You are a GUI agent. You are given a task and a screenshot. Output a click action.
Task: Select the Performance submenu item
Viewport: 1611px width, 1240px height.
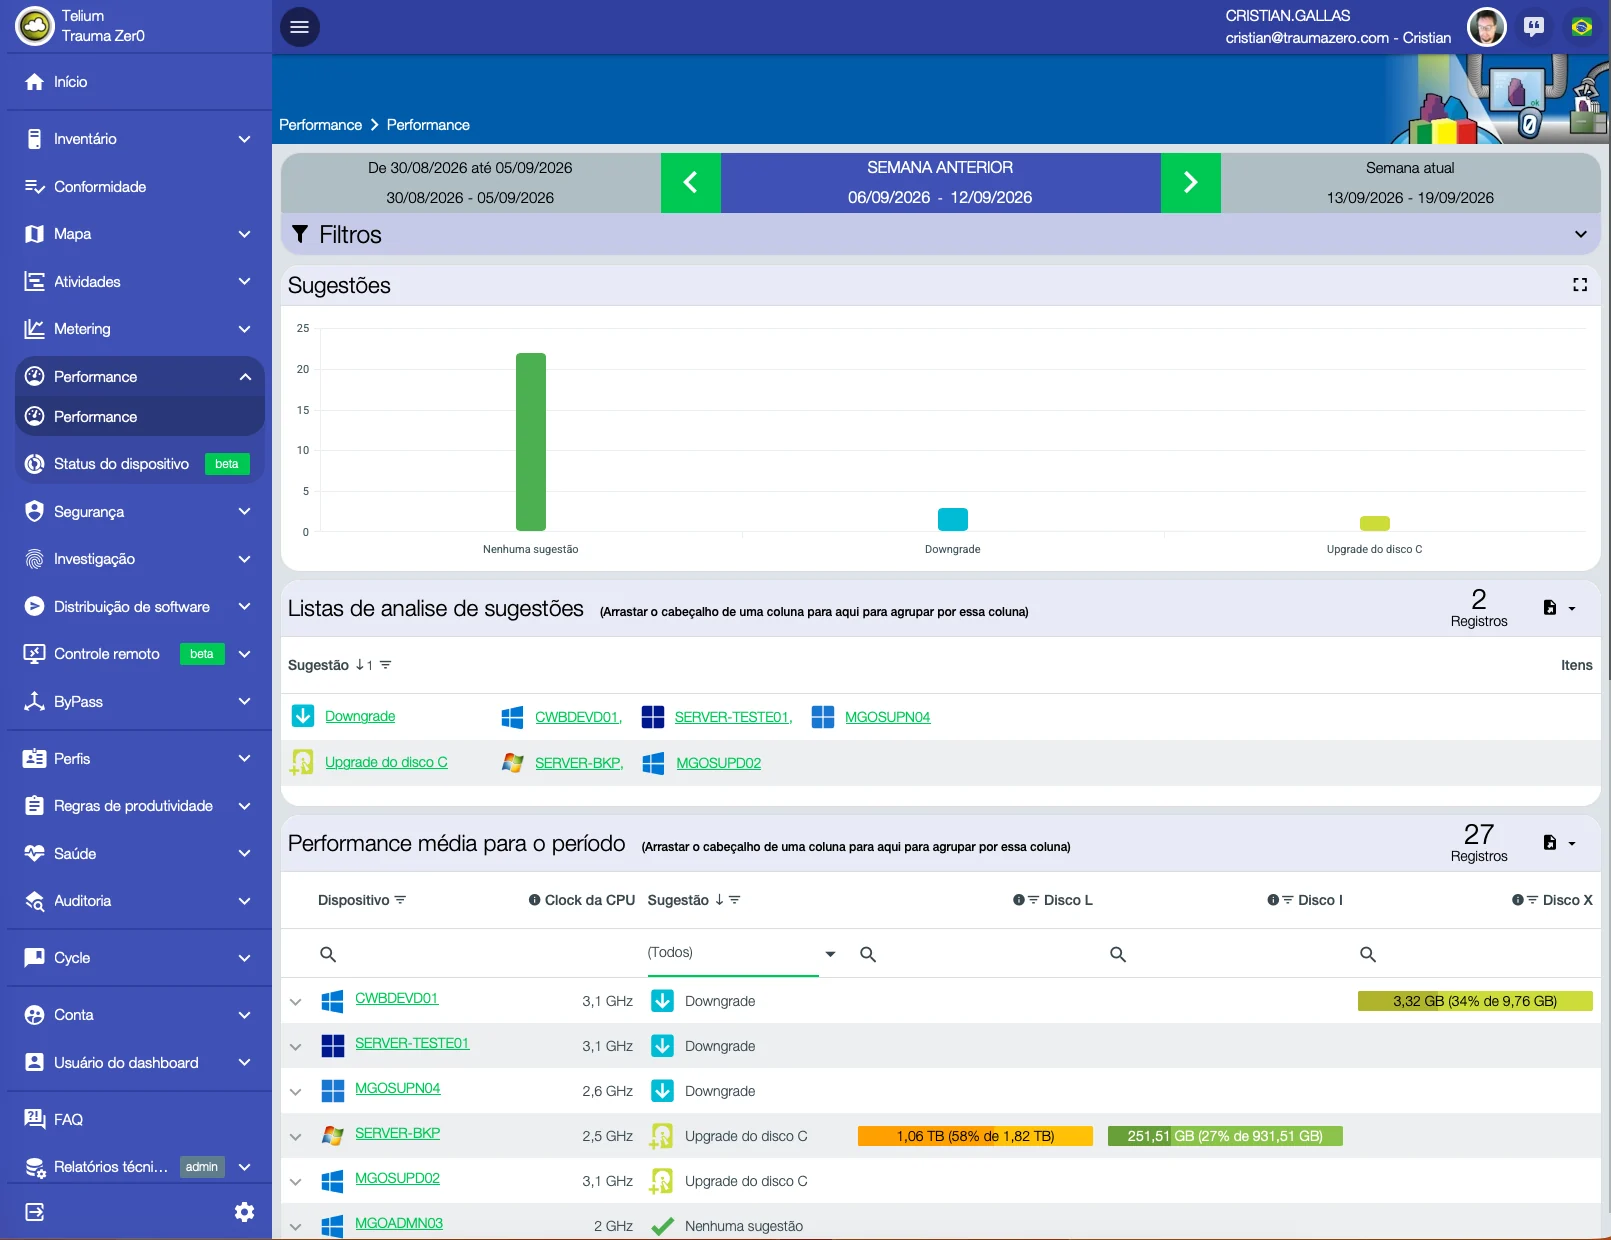(140, 417)
